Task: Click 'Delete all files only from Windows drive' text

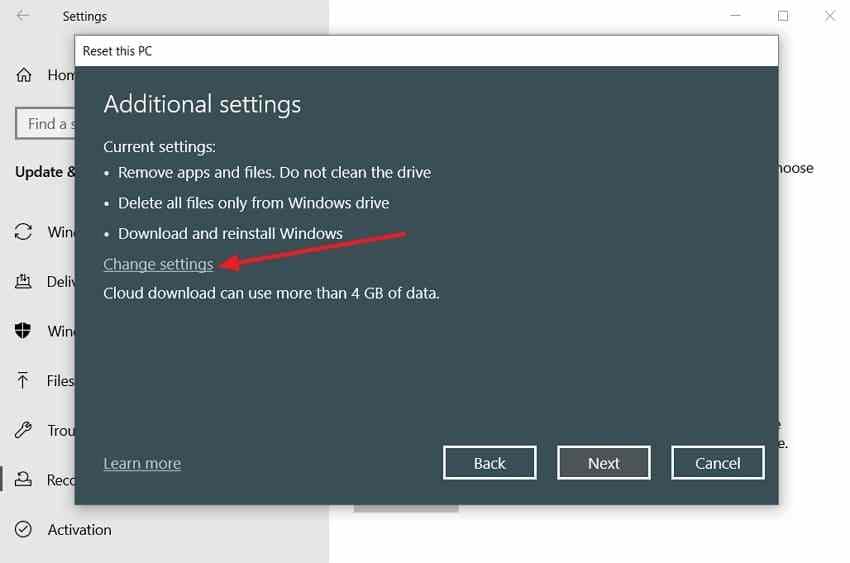Action: (x=254, y=203)
